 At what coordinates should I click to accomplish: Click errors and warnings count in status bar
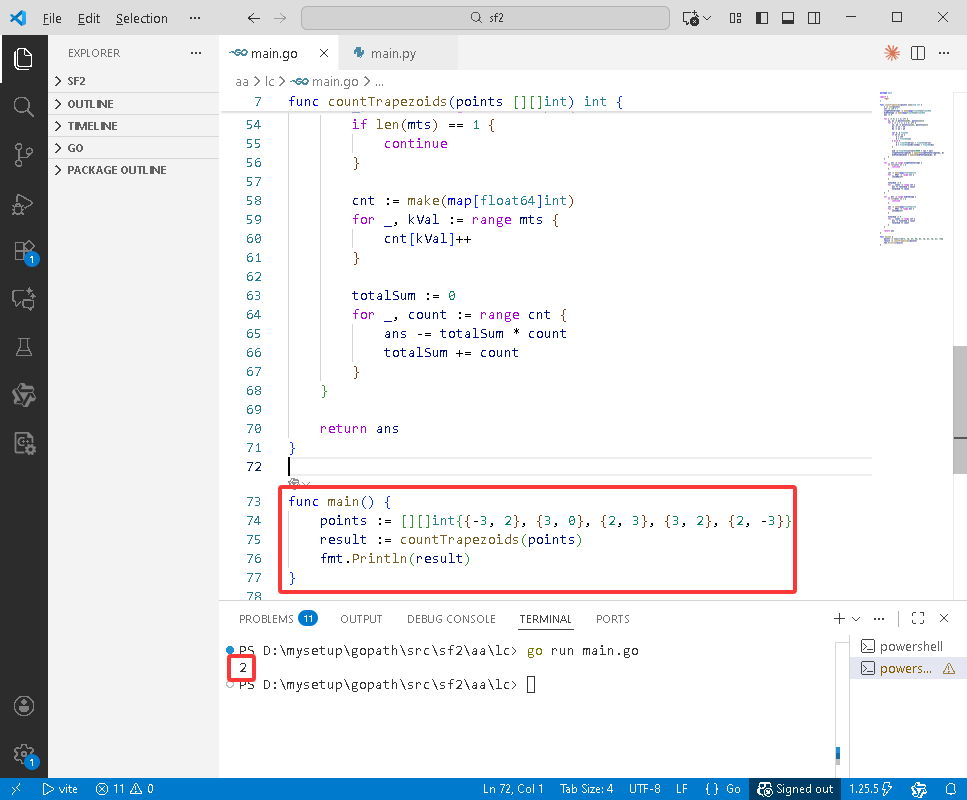(125, 789)
